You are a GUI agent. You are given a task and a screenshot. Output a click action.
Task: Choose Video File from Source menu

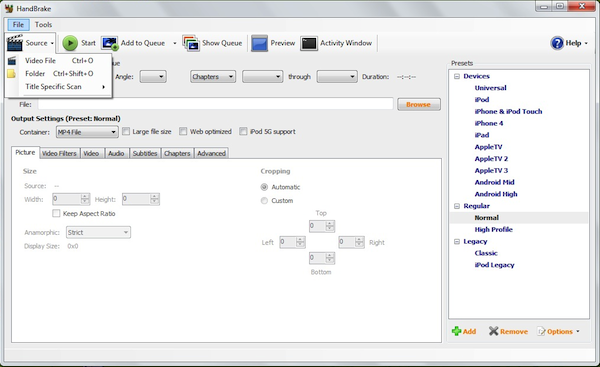pos(59,60)
